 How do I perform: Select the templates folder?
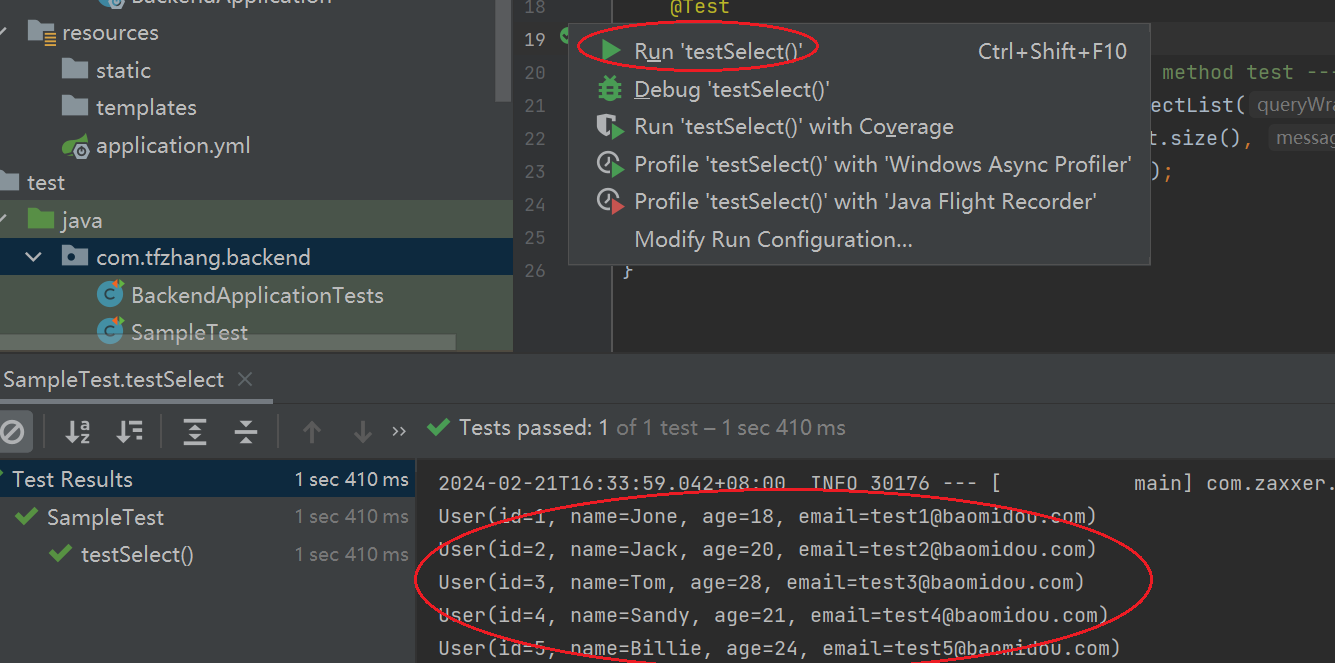click(146, 108)
